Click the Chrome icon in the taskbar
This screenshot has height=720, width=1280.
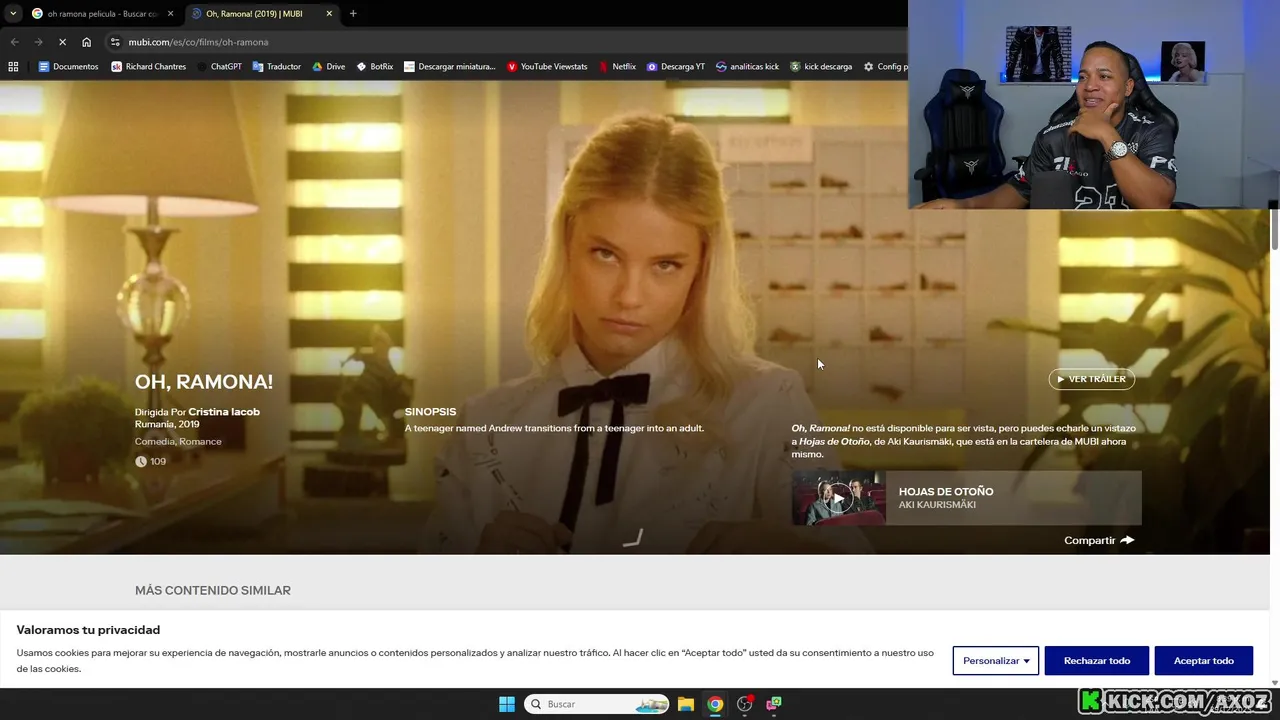point(715,704)
